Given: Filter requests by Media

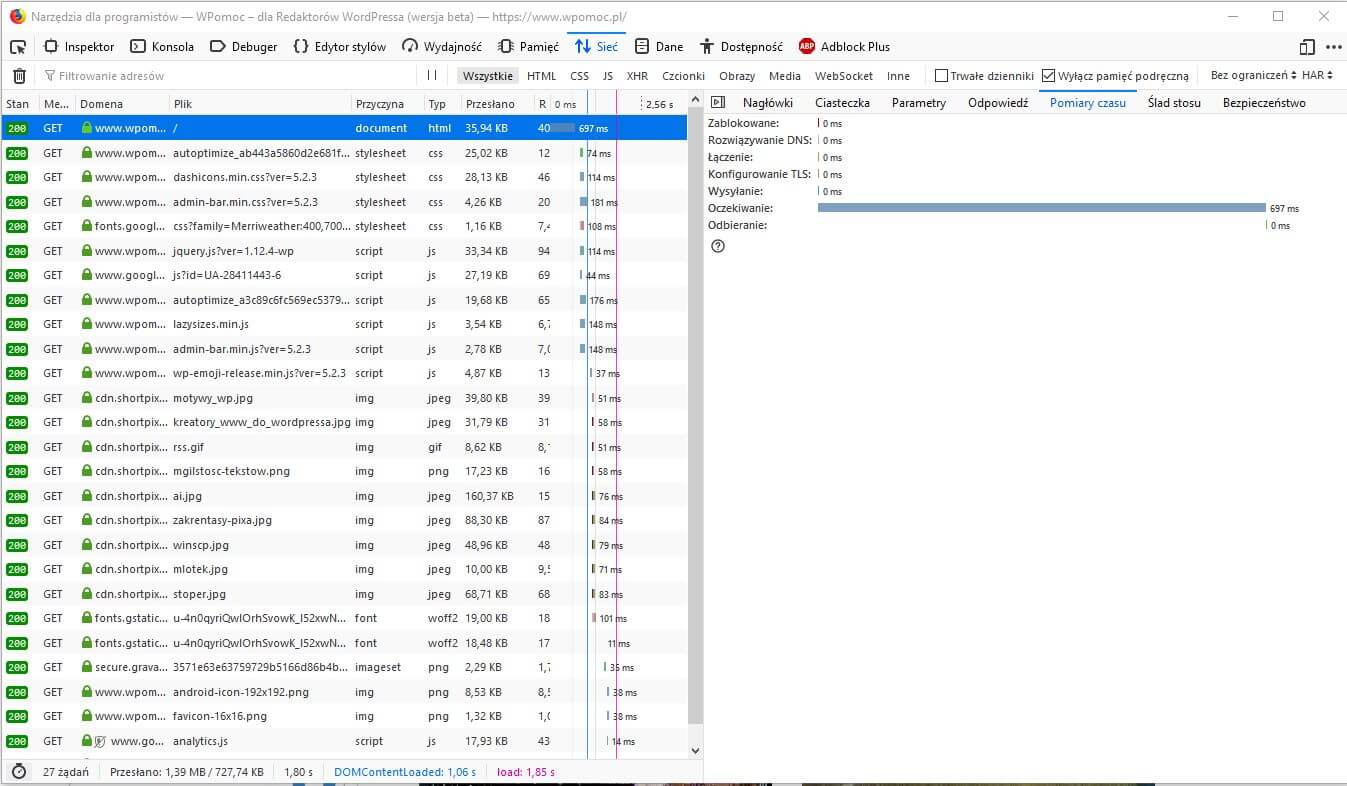Looking at the screenshot, I should coord(785,76).
